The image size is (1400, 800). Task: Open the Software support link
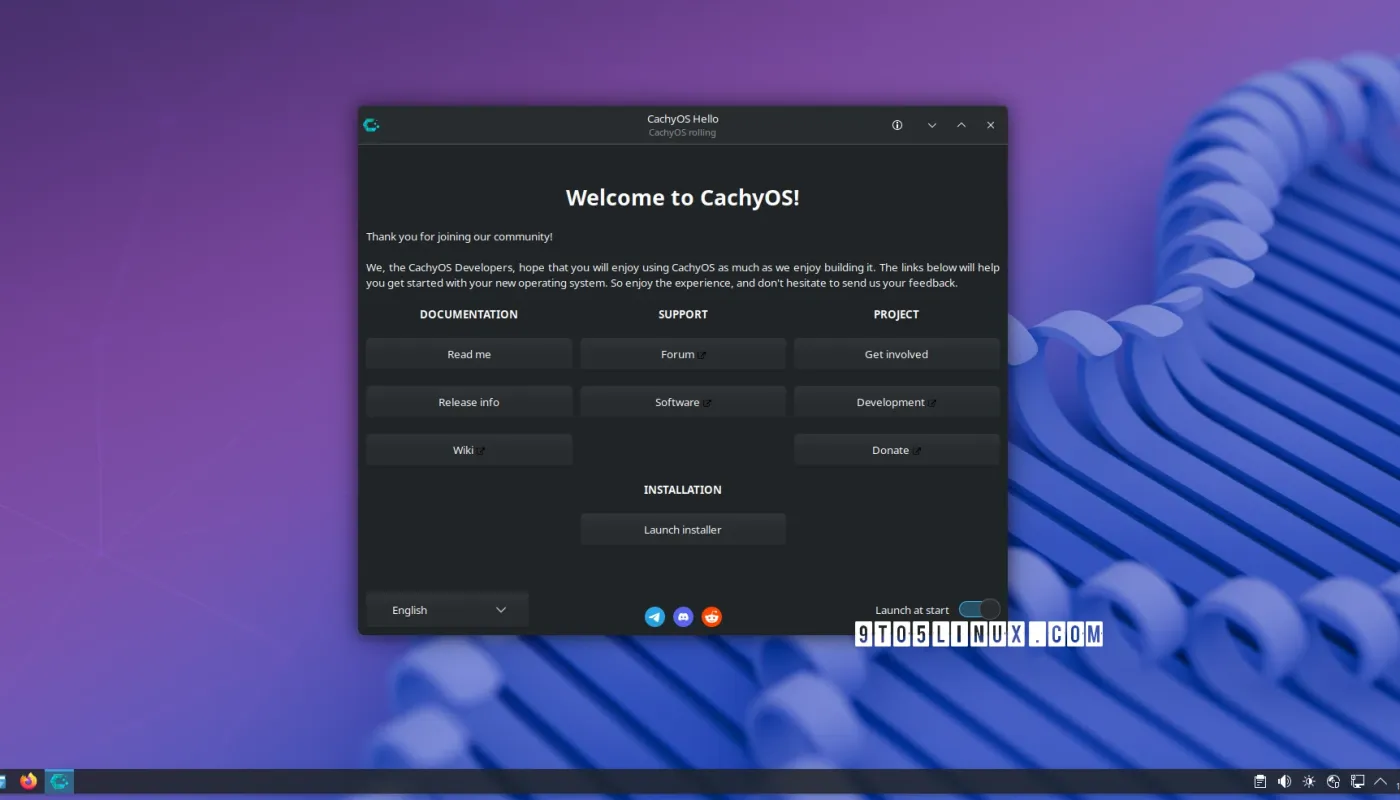(x=683, y=402)
